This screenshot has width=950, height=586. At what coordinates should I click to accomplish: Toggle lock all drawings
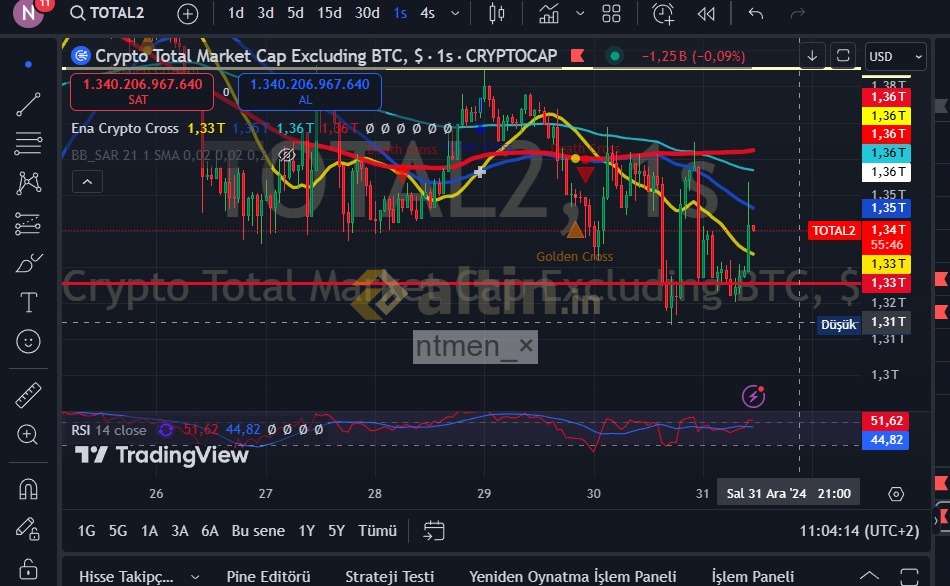28,569
